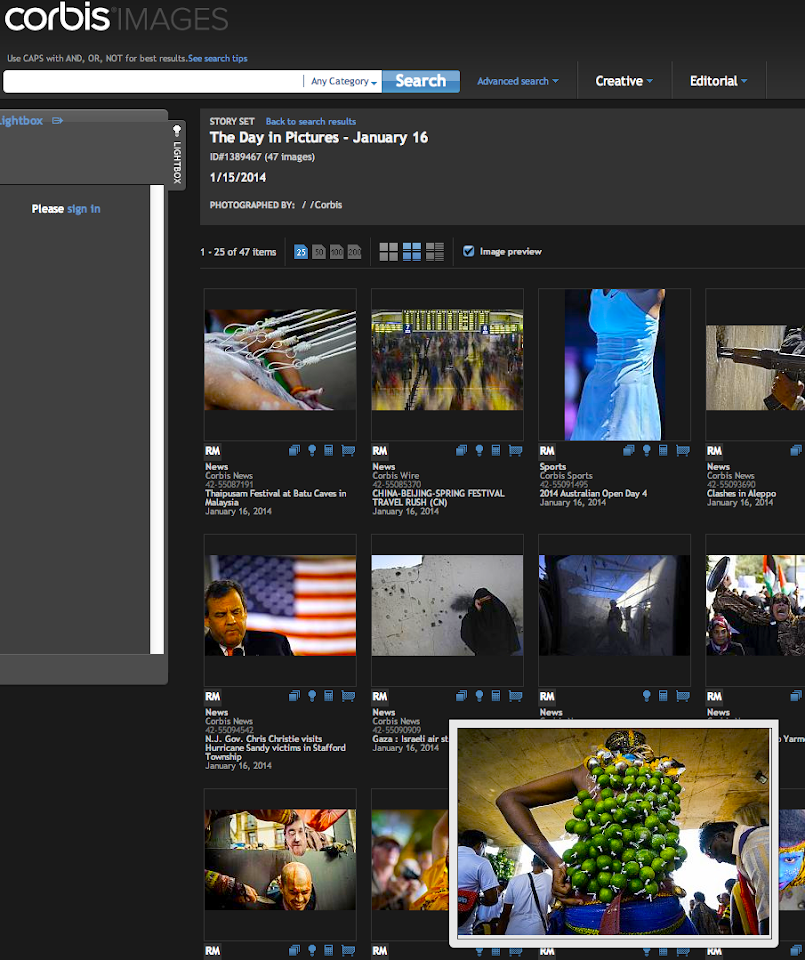Open Clashes in Aleppo title link
Viewport: 805px width, 960px height.
click(x=741, y=493)
